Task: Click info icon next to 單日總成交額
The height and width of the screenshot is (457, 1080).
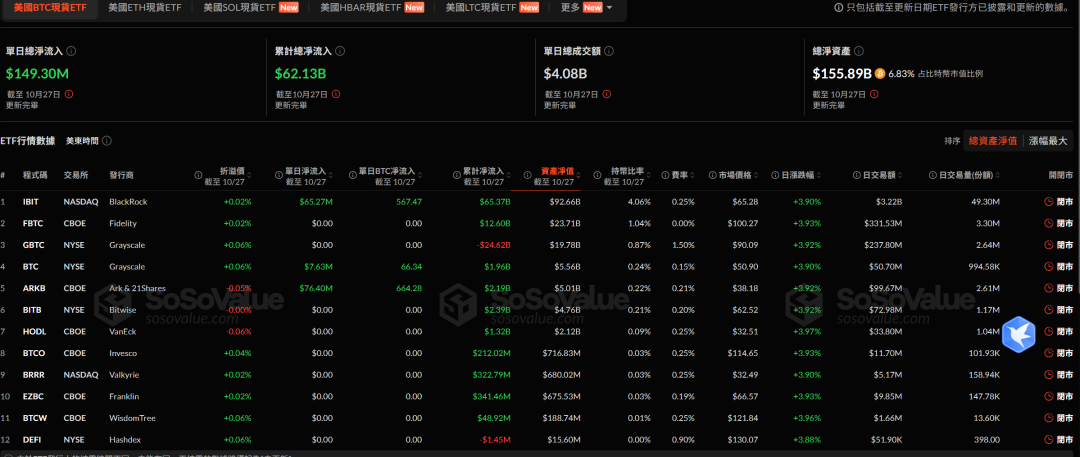Action: click(609, 49)
